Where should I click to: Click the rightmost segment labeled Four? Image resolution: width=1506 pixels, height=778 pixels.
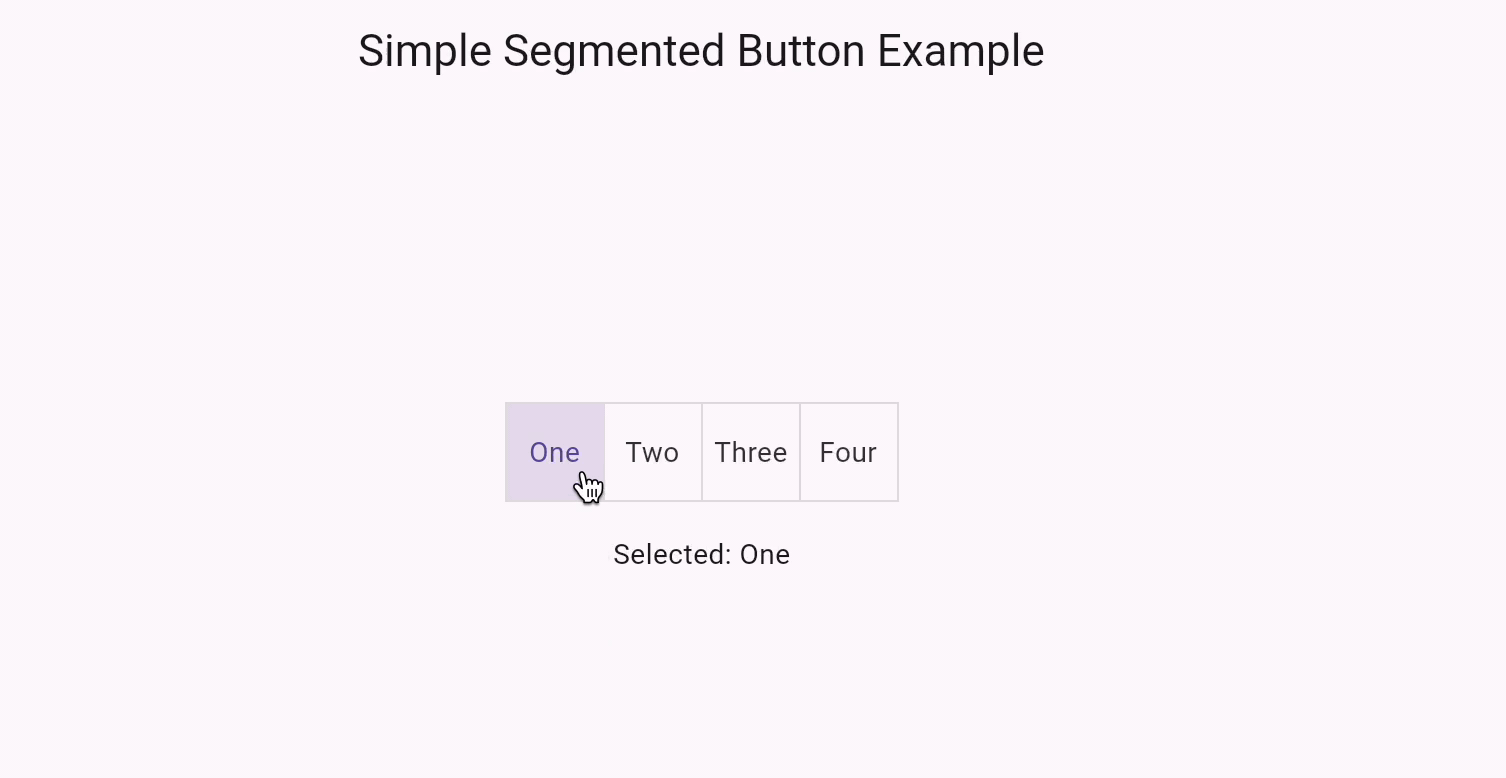[847, 452]
